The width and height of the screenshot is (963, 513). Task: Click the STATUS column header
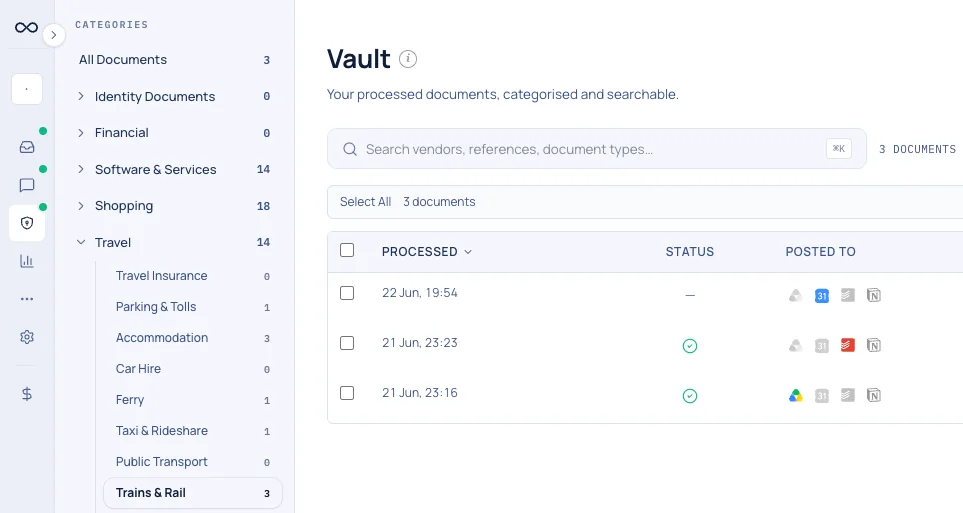(690, 252)
